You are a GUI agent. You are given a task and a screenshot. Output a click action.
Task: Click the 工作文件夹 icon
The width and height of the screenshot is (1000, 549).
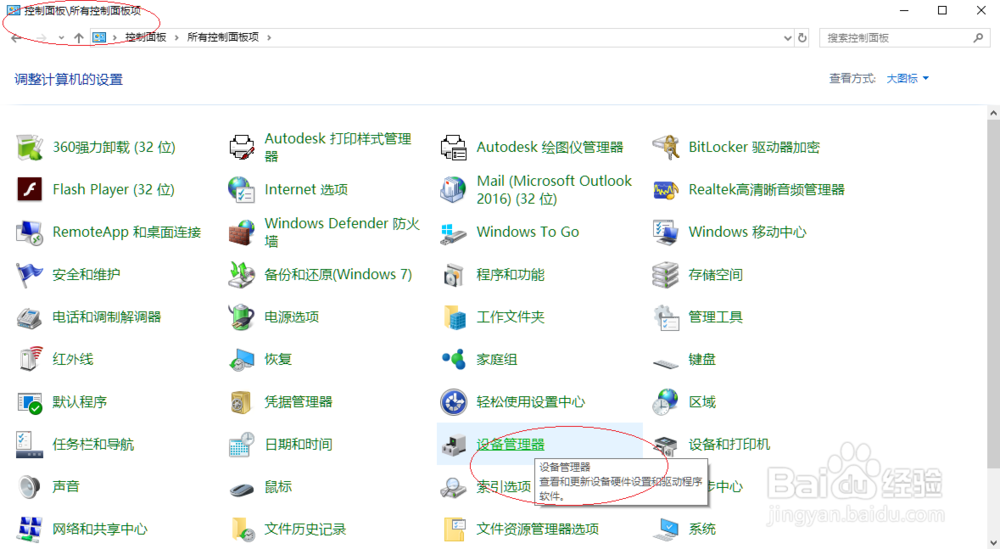tap(454, 317)
